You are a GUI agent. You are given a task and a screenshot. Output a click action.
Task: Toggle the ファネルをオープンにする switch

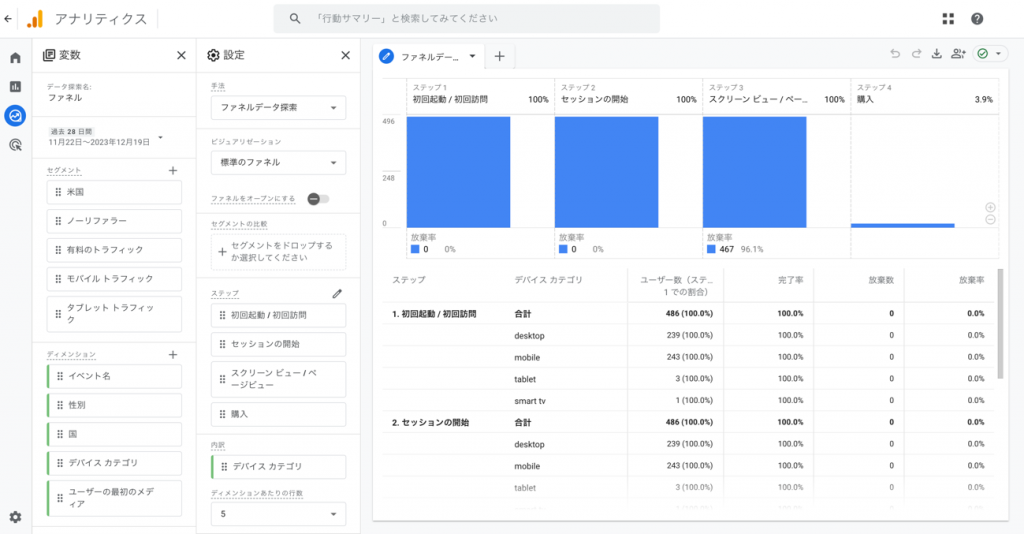pyautogui.click(x=318, y=199)
